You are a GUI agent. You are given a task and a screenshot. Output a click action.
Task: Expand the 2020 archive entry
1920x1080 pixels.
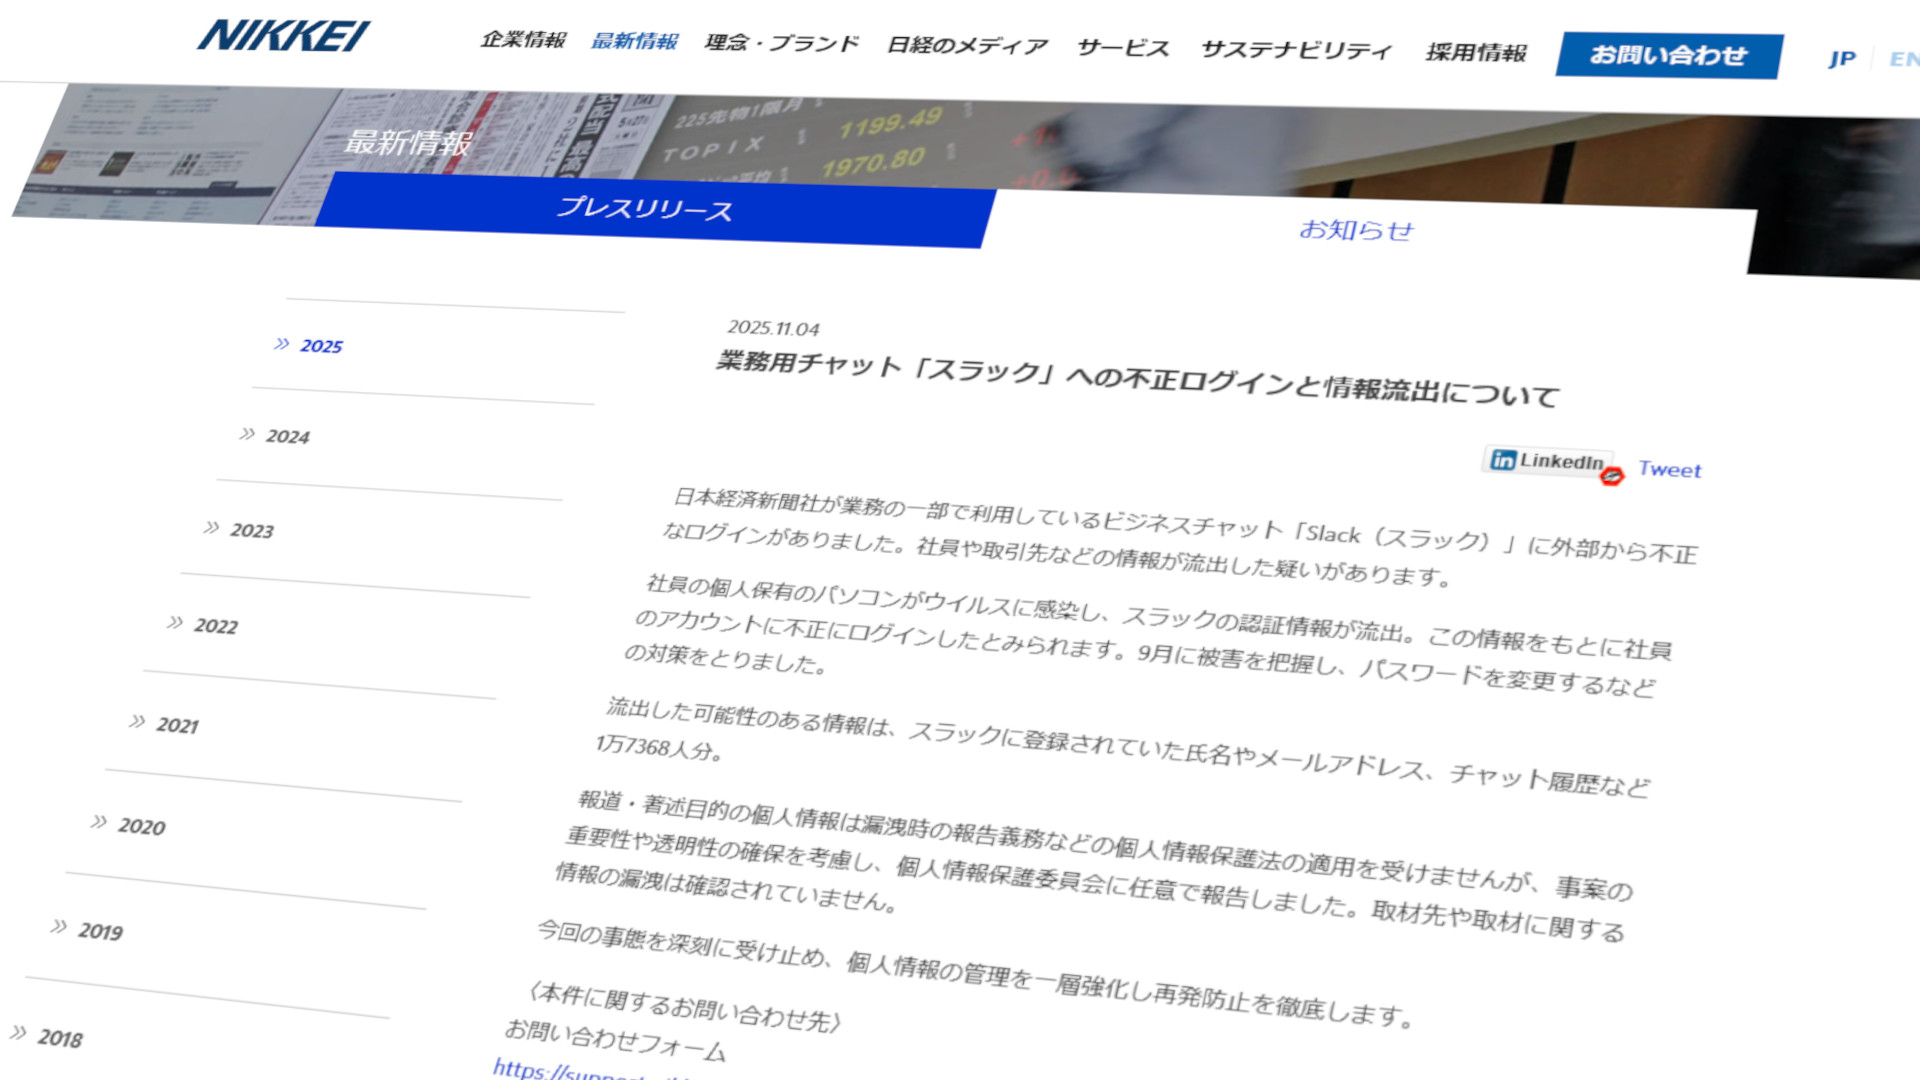pyautogui.click(x=140, y=827)
